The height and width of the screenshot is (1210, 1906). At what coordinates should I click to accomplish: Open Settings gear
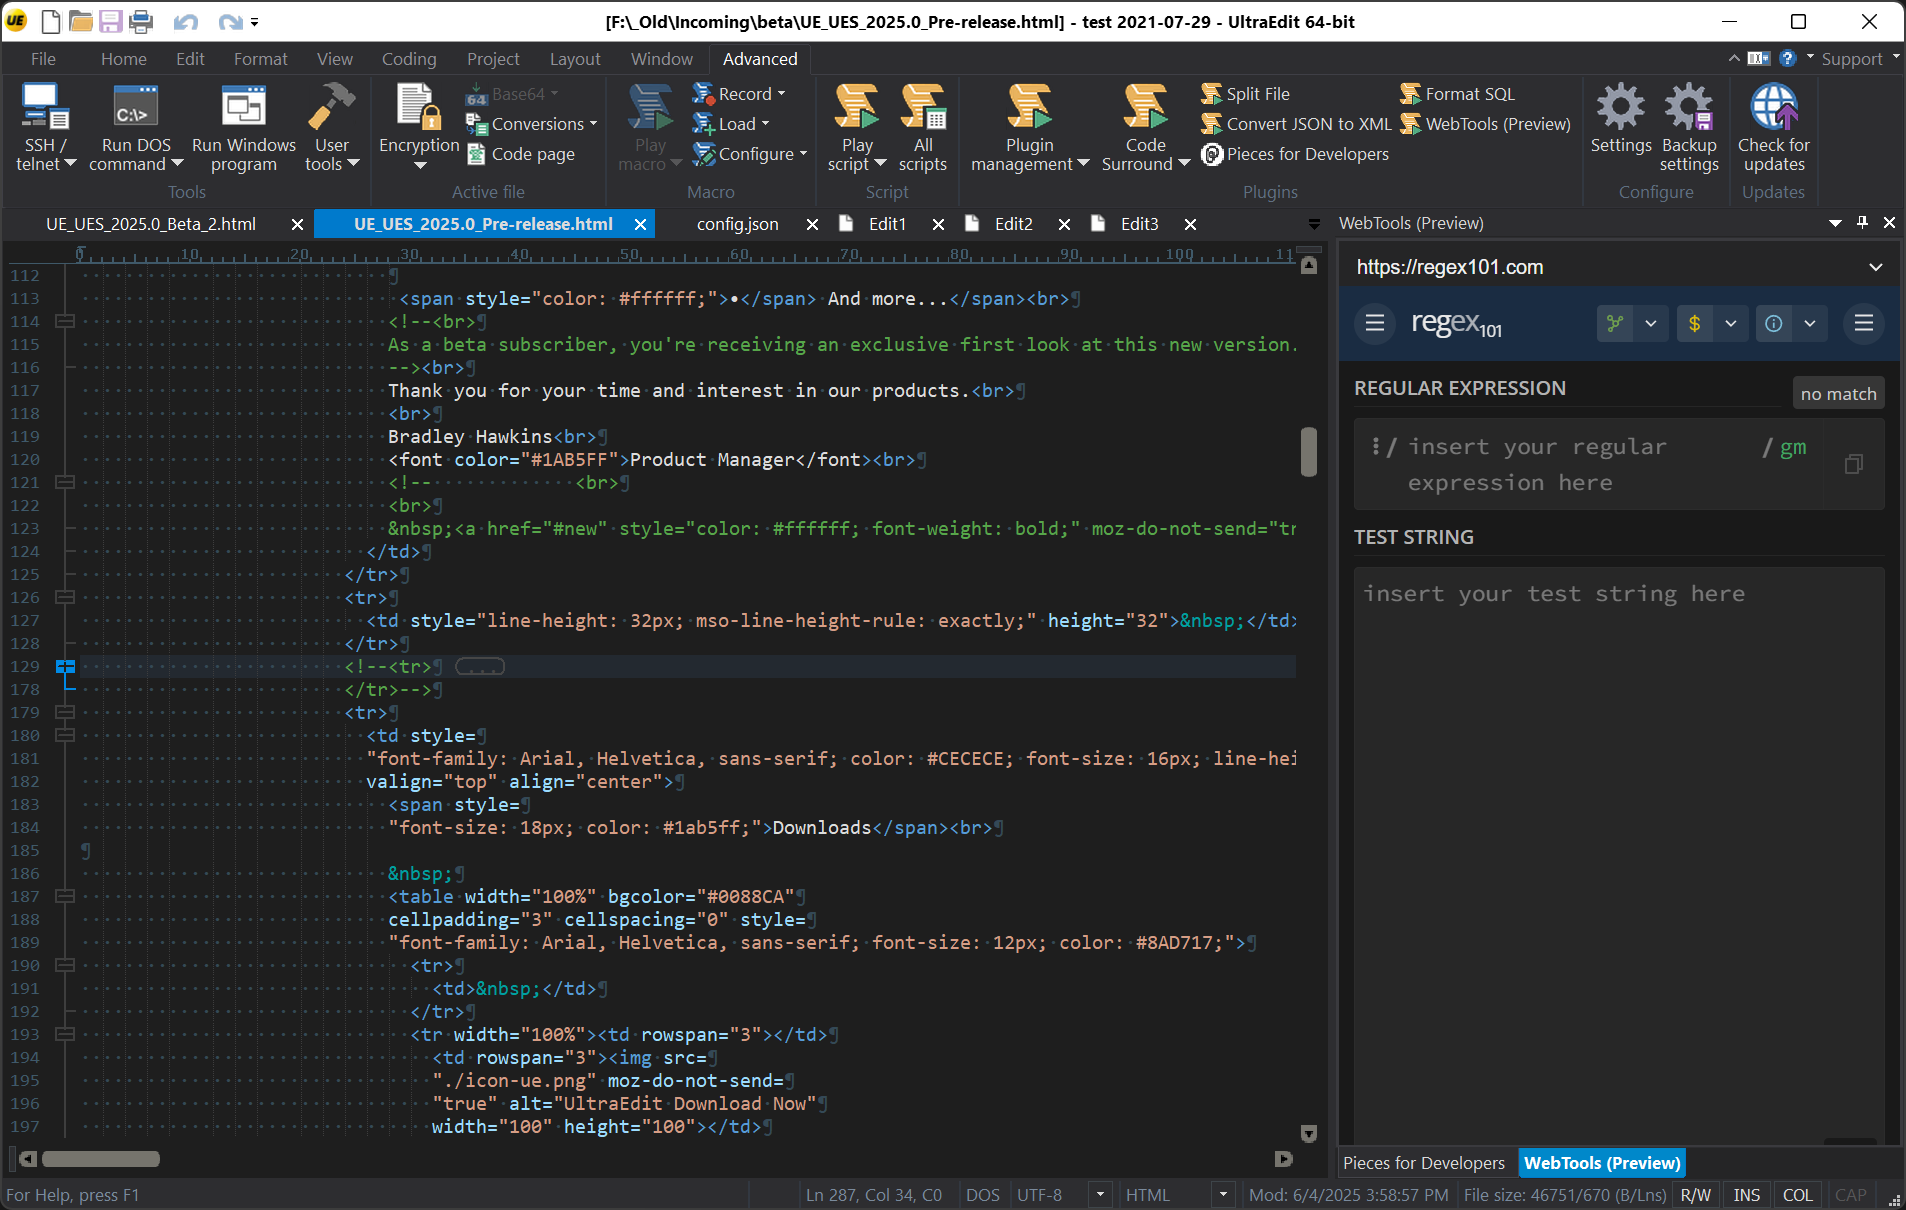click(x=1620, y=119)
